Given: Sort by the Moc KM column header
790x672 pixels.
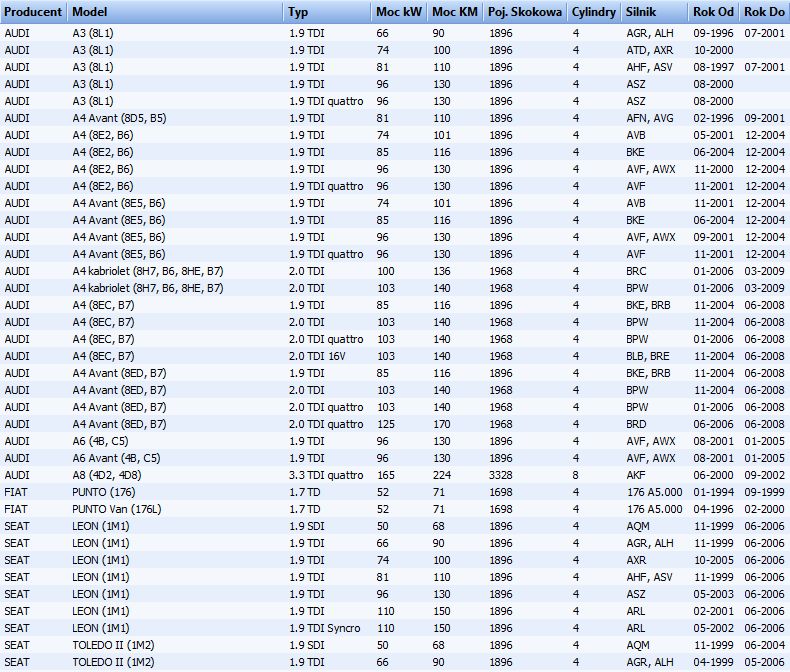Looking at the screenshot, I should pos(455,12).
